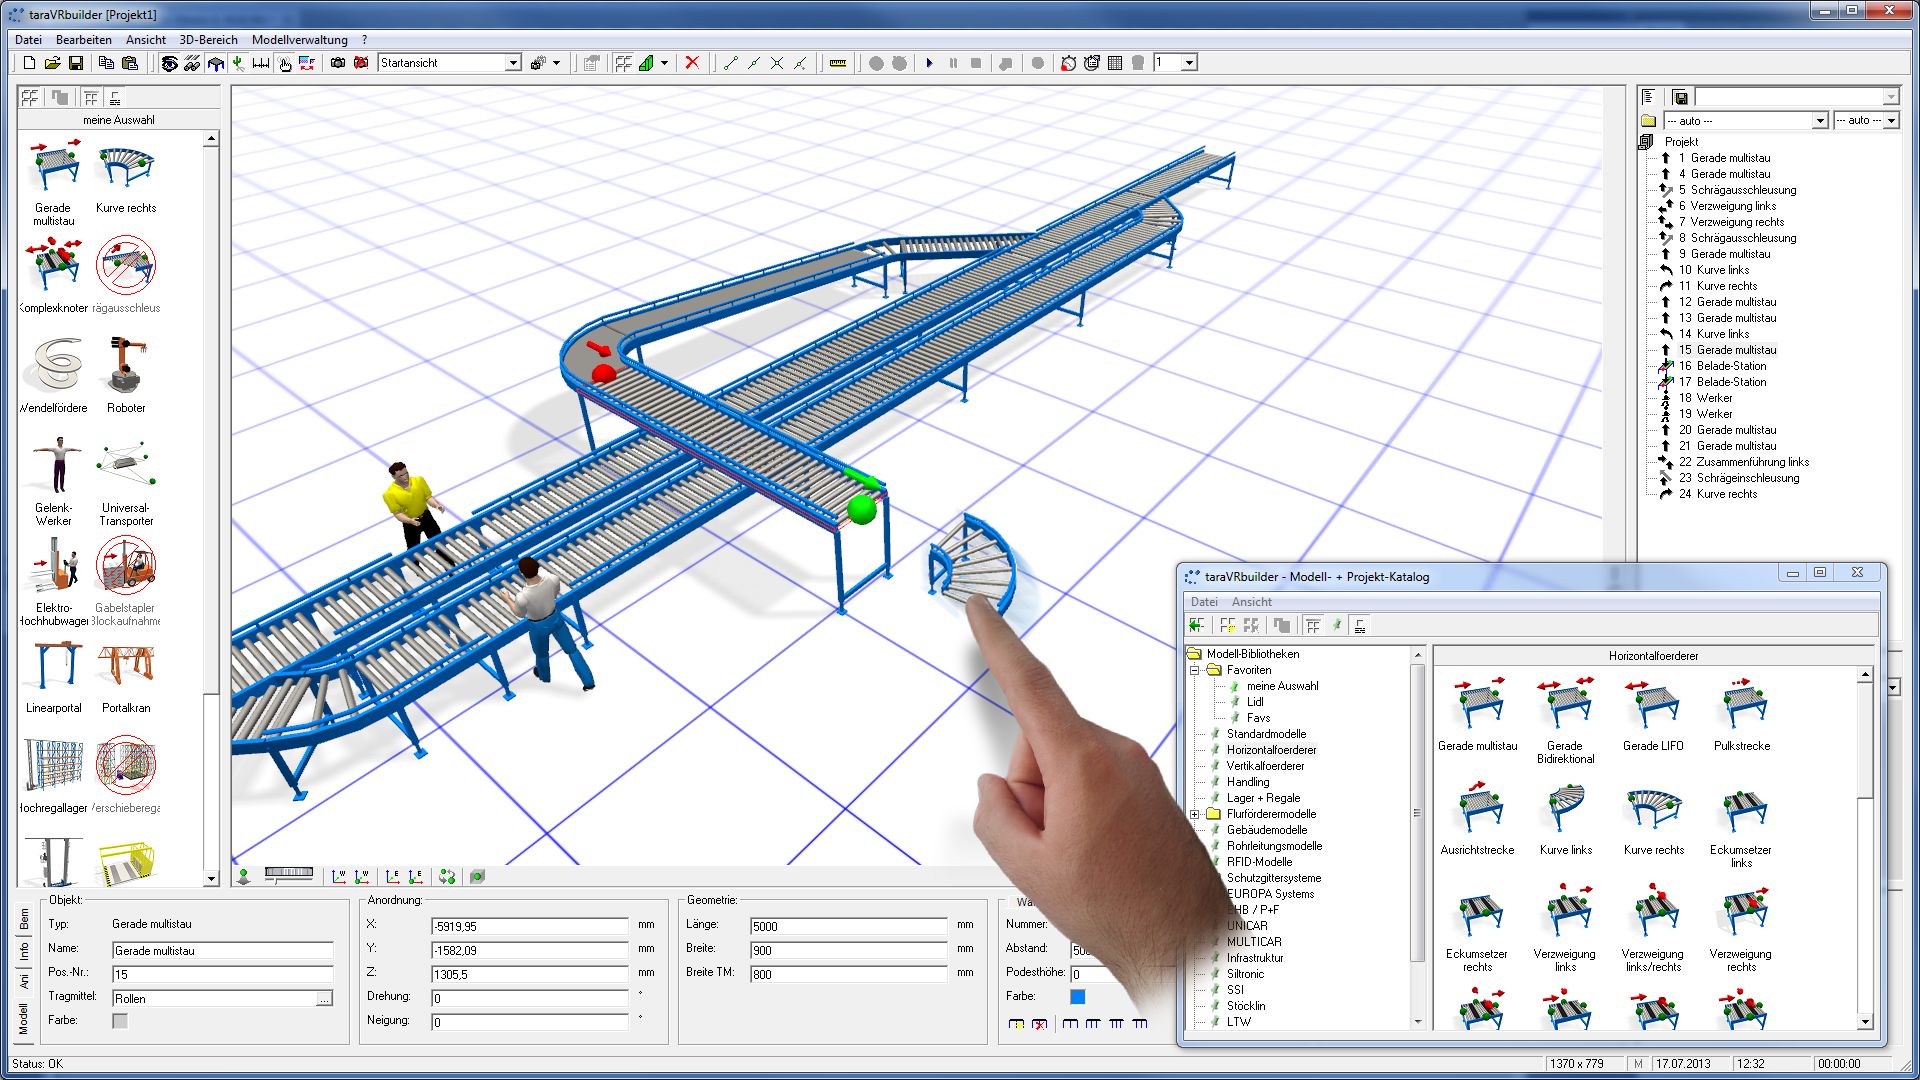The height and width of the screenshot is (1080, 1920).
Task: Click the red X delete toolbar icon
Action: (692, 63)
